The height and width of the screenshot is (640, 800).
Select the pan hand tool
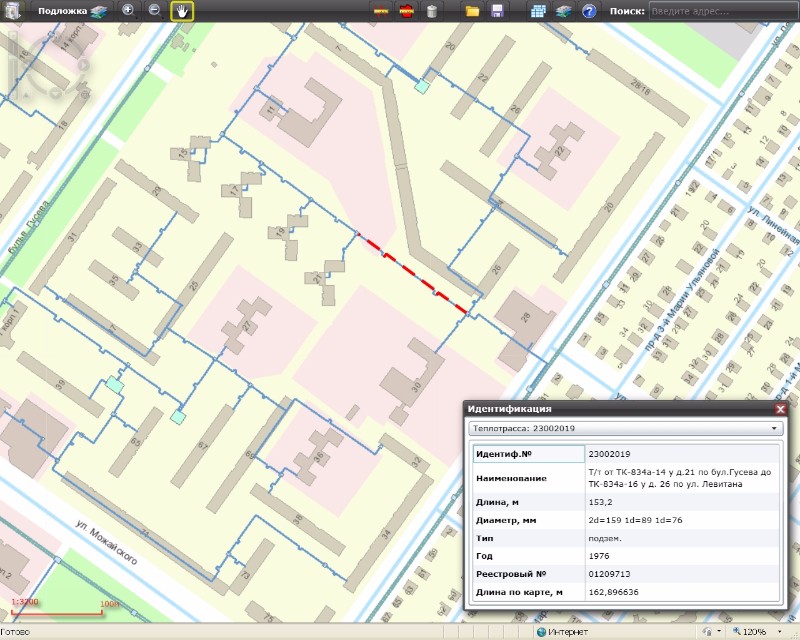[182, 11]
